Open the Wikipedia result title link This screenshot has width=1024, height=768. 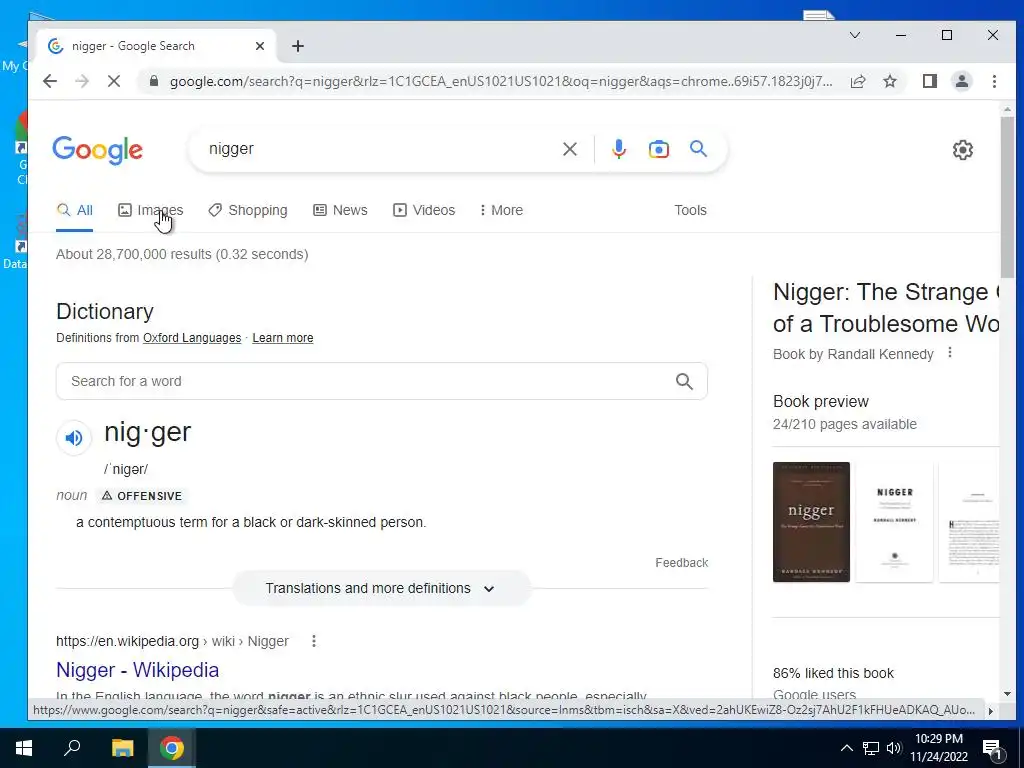click(x=137, y=670)
